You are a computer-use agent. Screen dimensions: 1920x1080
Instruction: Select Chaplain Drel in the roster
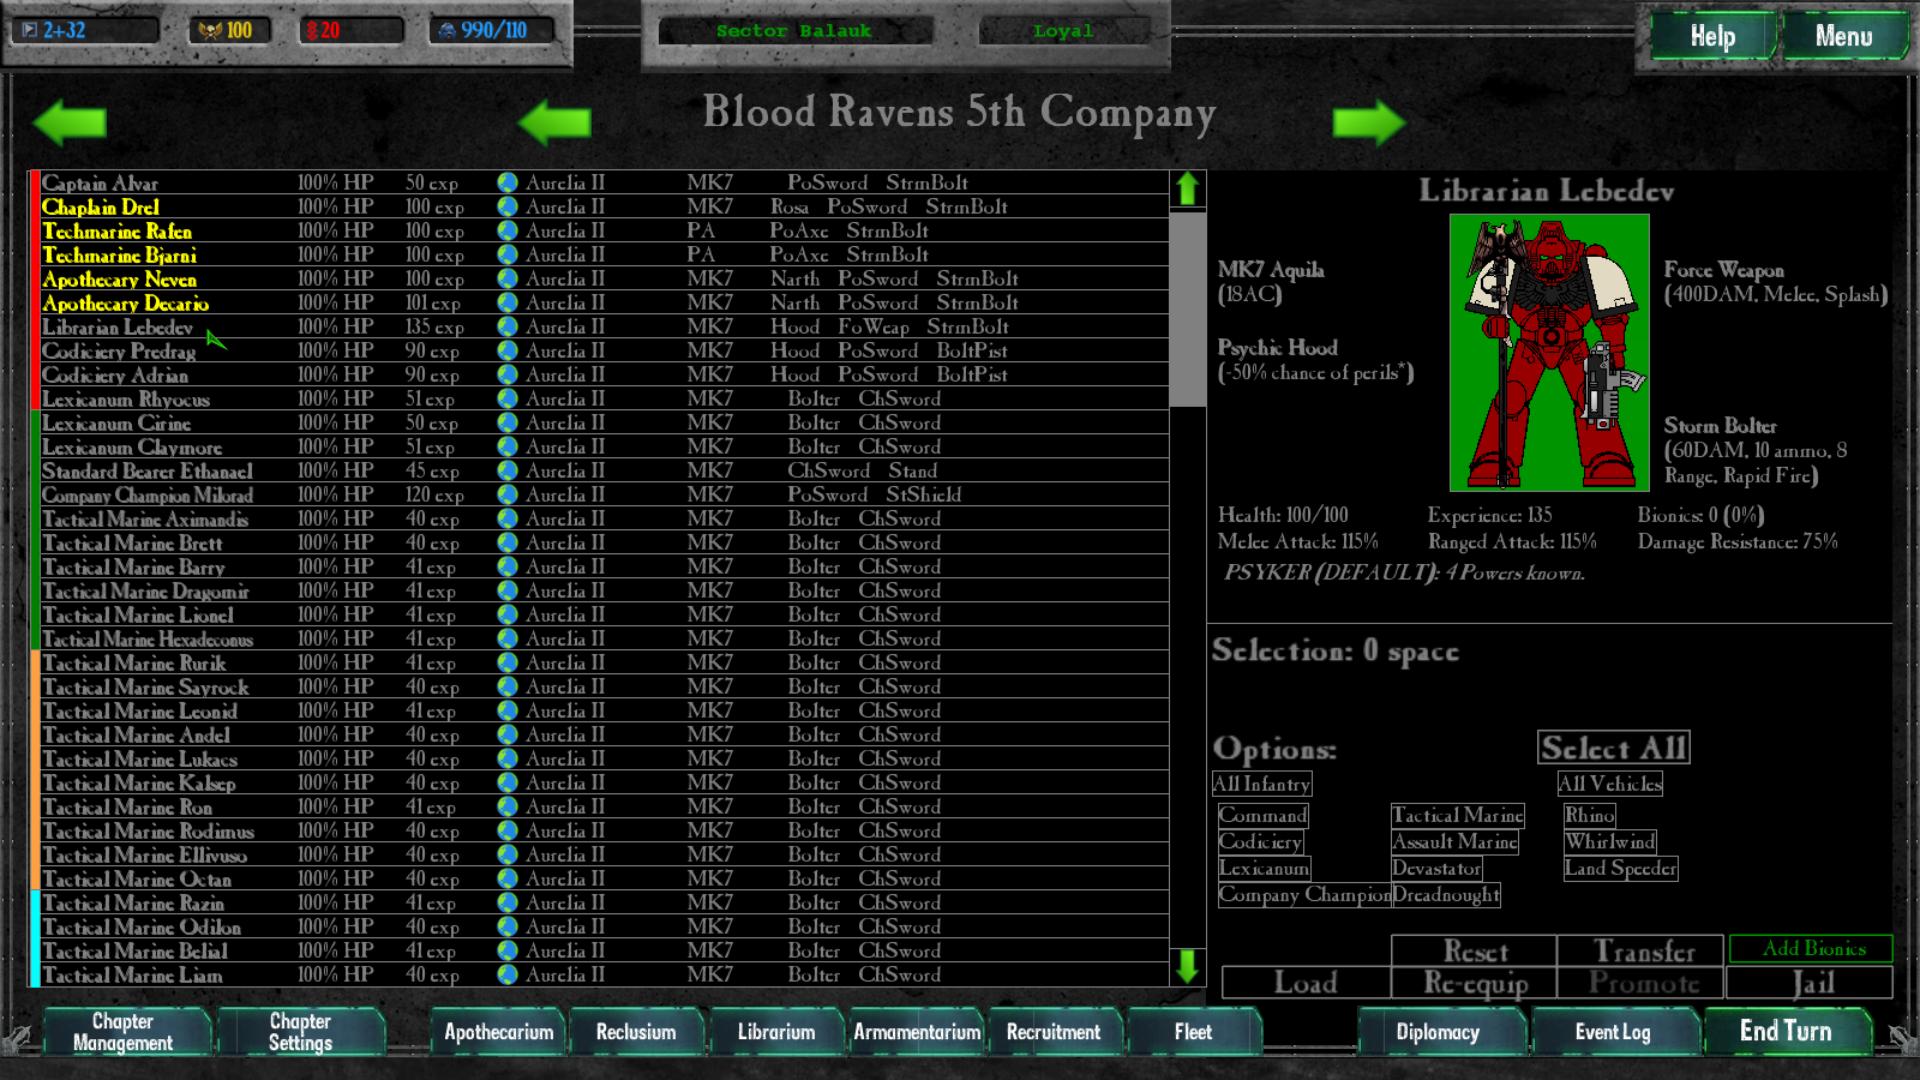tap(604, 207)
